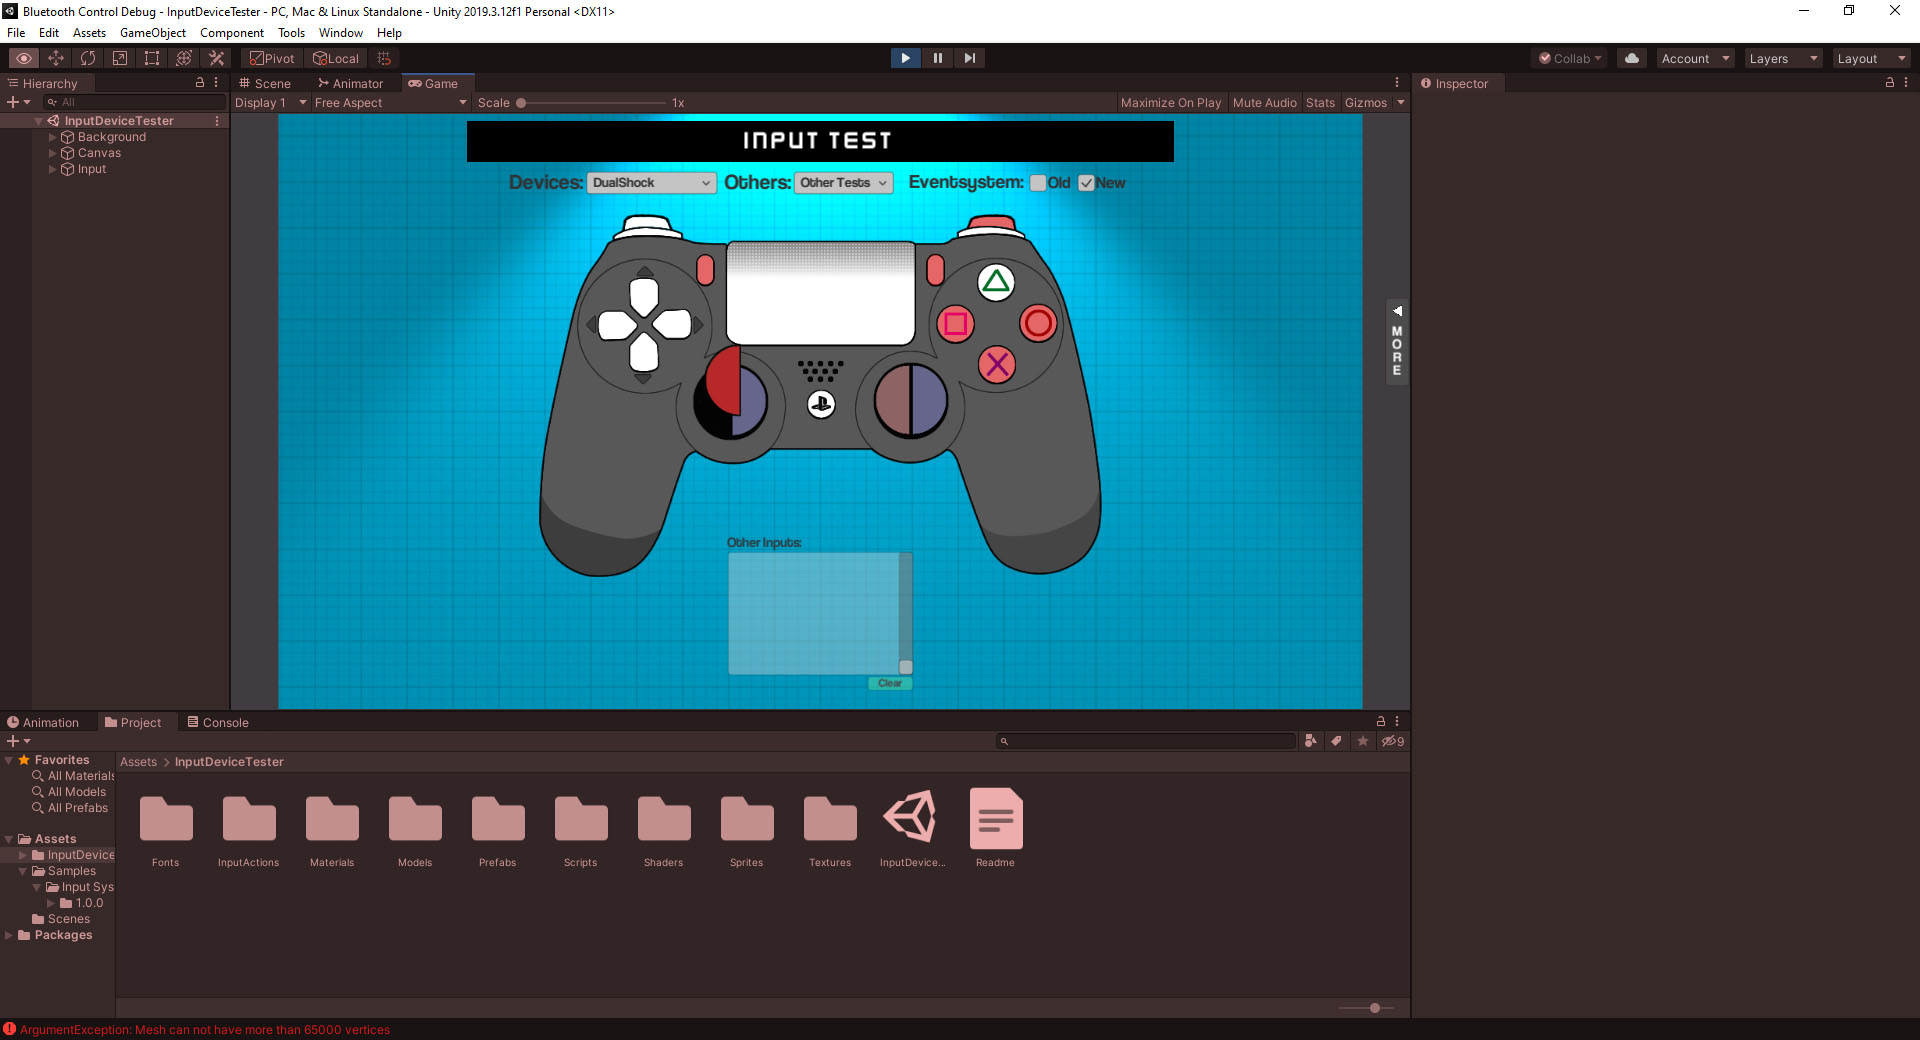
Task: Toggle grid snapping icon in toolbar
Action: pyautogui.click(x=384, y=58)
